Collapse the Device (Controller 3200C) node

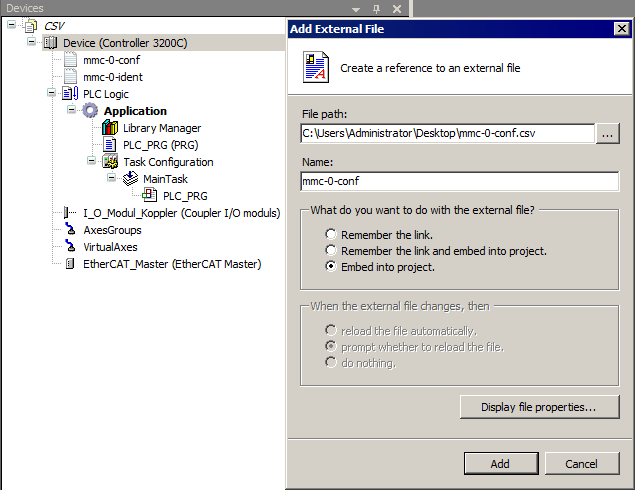(x=31, y=41)
